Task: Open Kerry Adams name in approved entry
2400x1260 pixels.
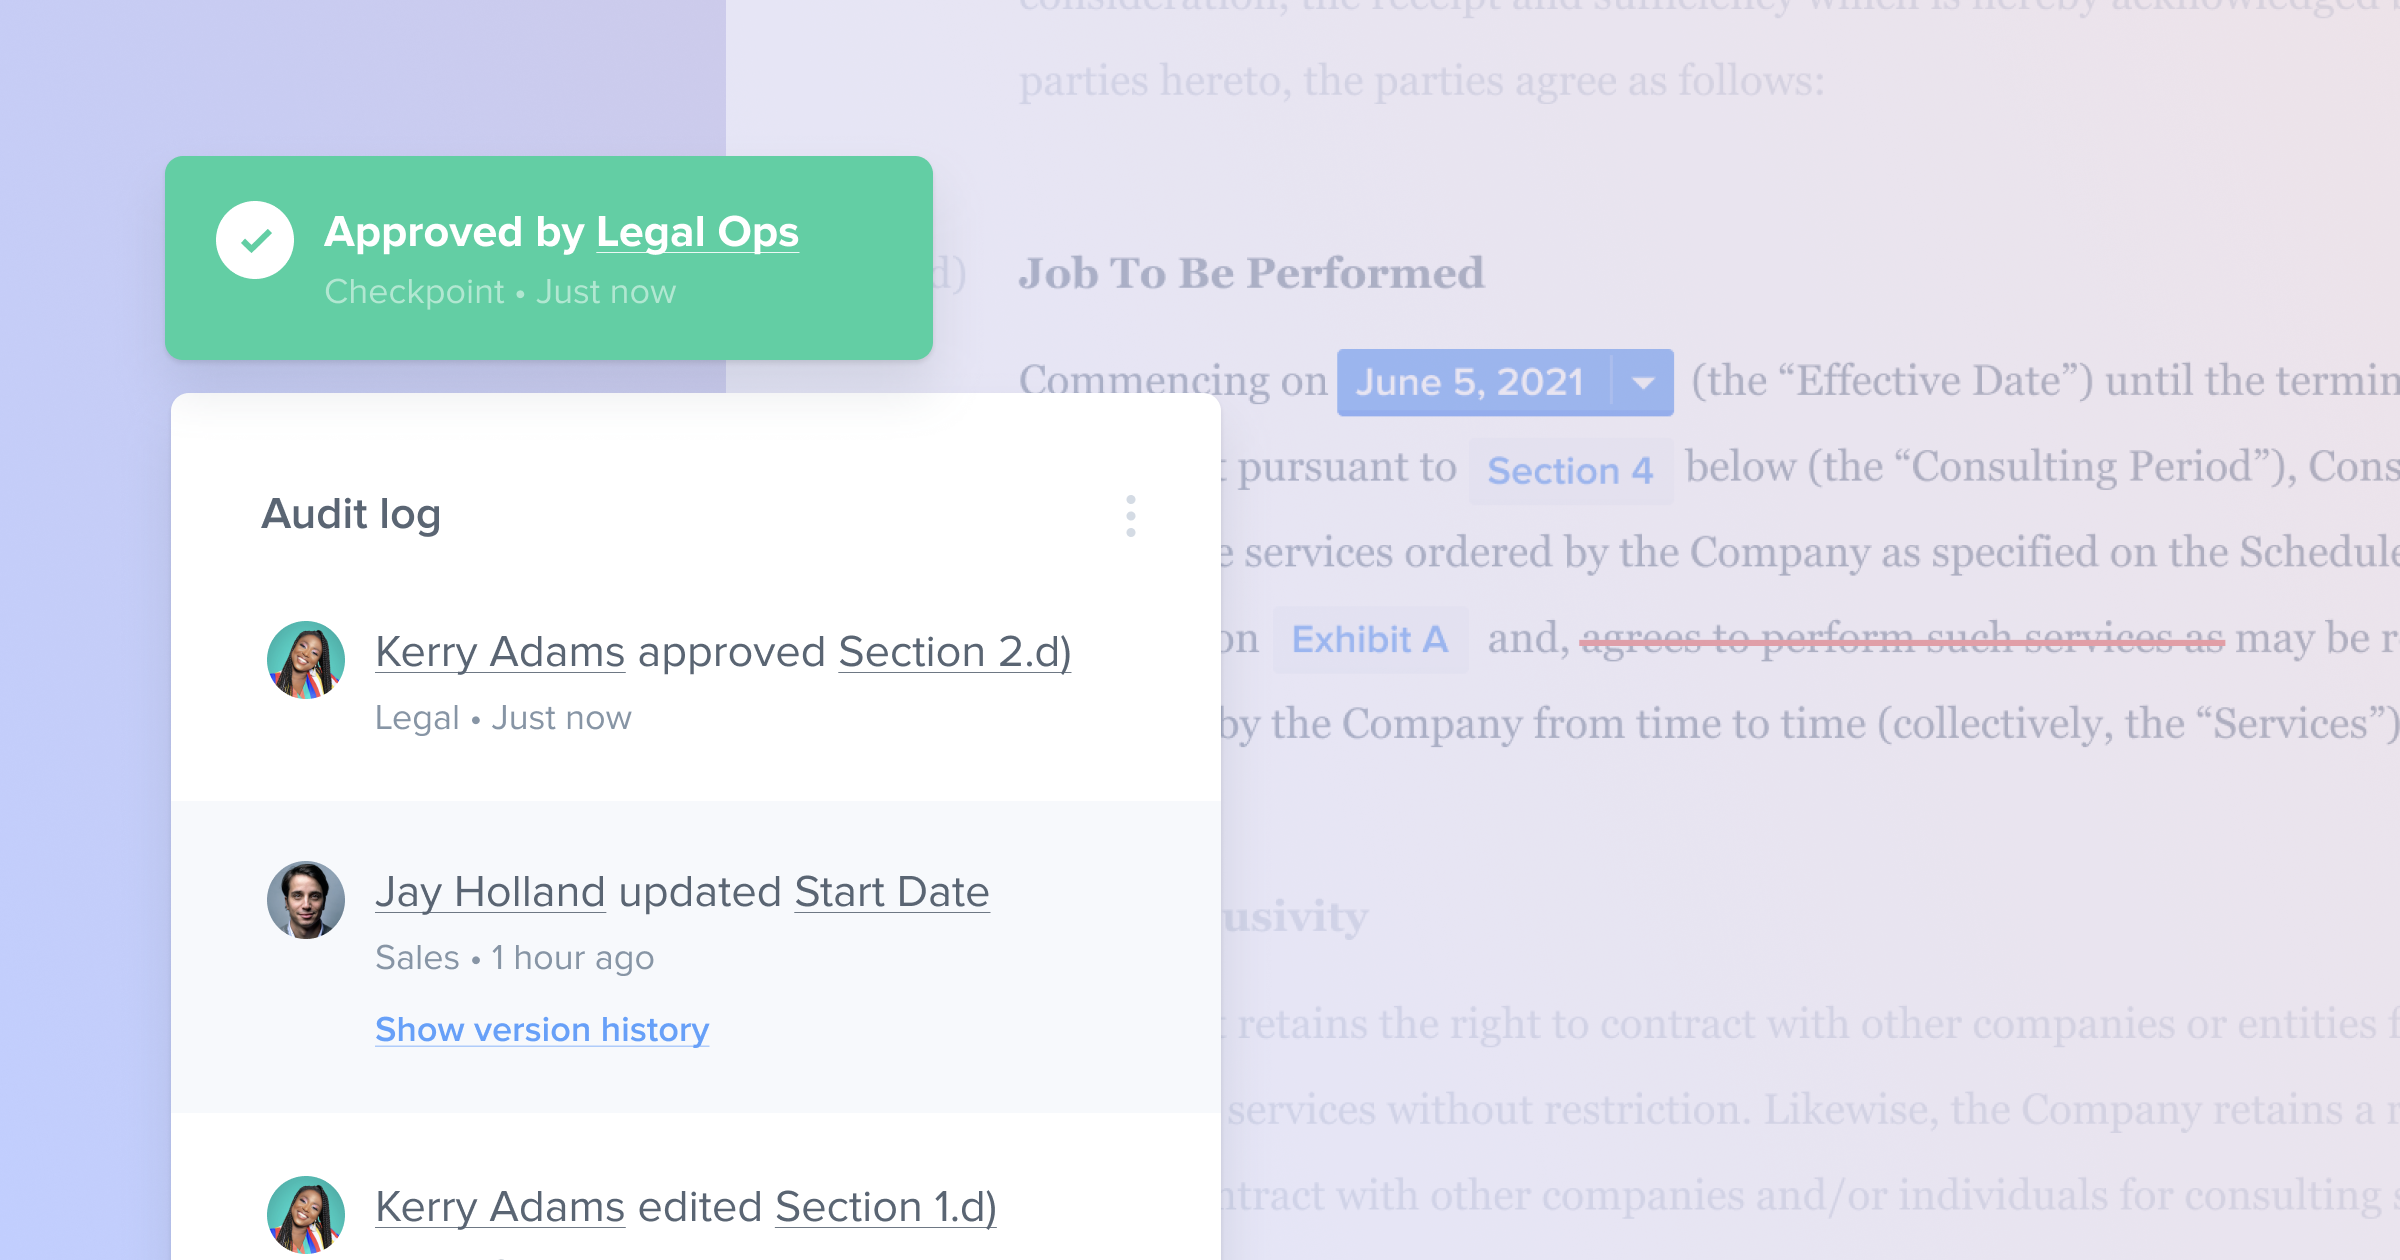Action: [x=500, y=652]
